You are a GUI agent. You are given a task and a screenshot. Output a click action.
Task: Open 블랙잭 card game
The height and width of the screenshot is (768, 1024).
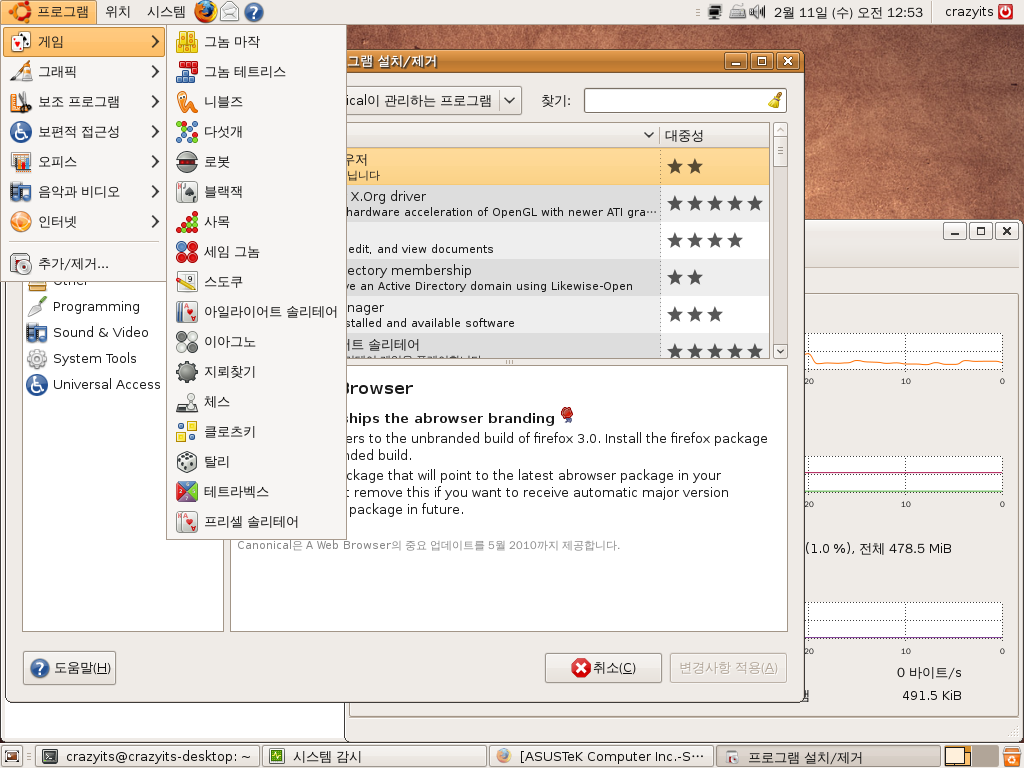[256, 192]
